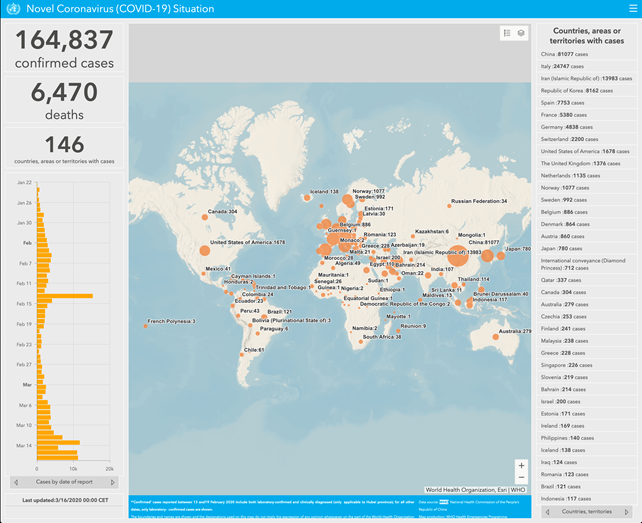642x523 pixels.
Task: Select Switzerland: 2200 cases row
Action: 587,139
